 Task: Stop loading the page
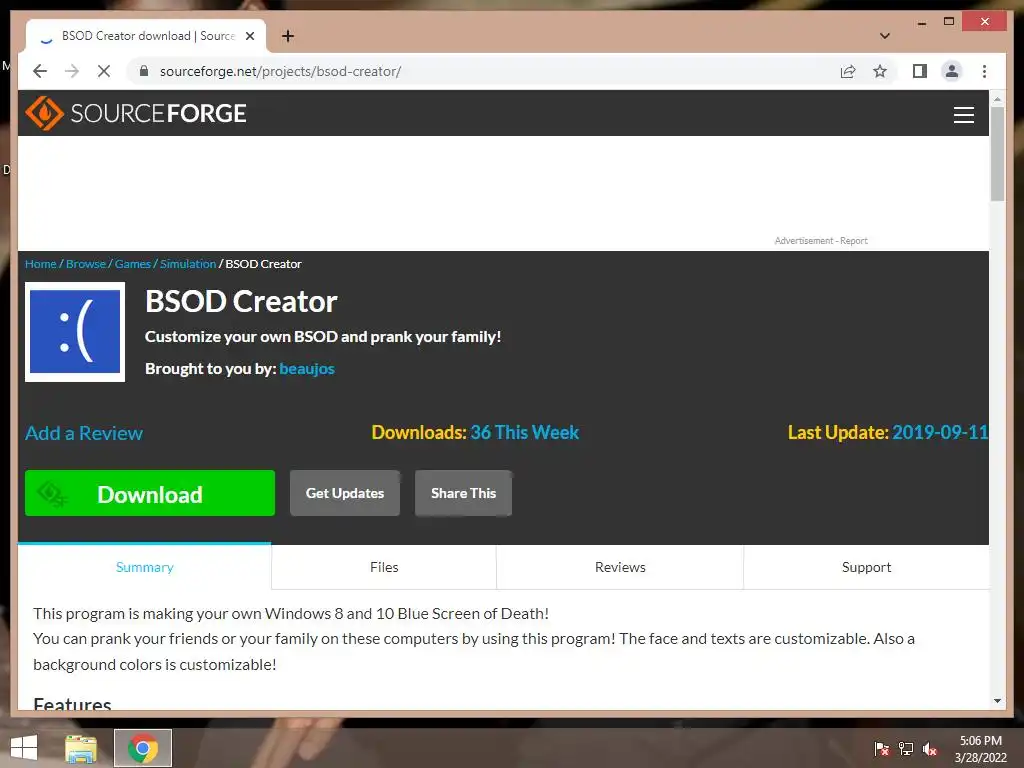tap(104, 71)
